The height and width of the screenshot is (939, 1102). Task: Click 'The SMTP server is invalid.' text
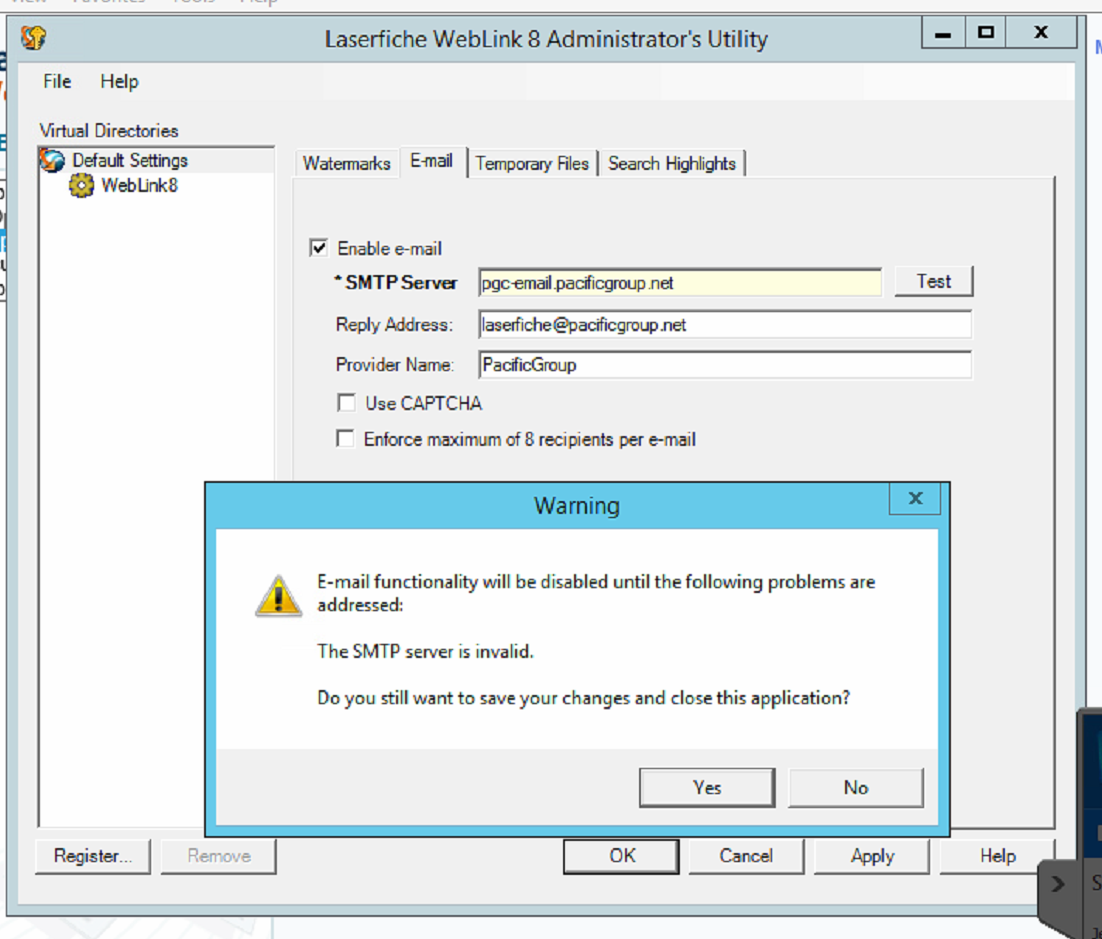[x=425, y=652]
